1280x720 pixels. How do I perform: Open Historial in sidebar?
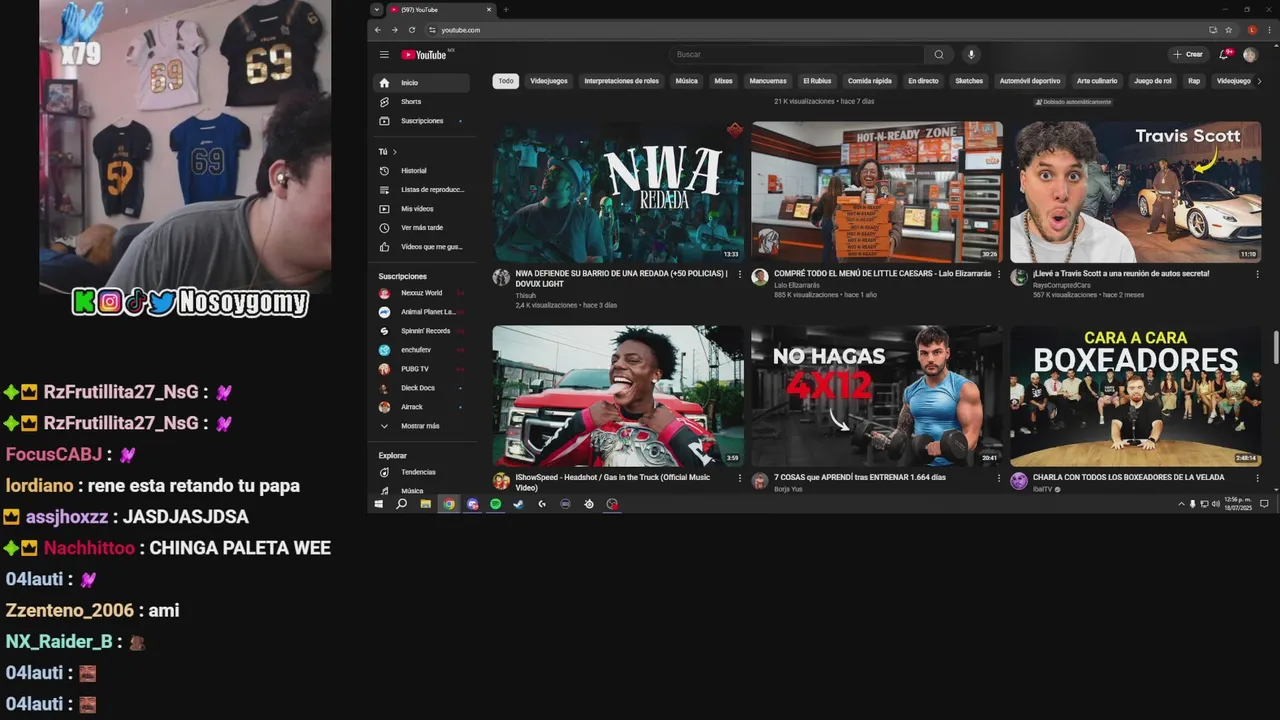[x=421, y=171]
